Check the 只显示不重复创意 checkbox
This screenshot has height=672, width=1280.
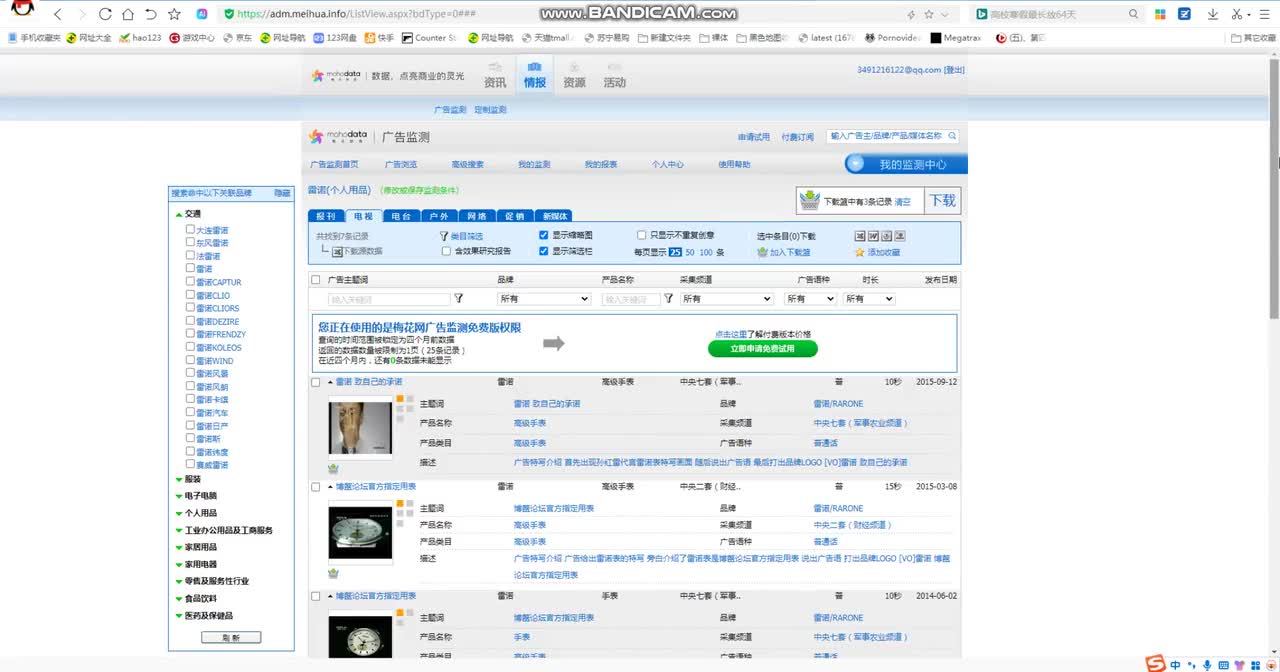point(642,235)
